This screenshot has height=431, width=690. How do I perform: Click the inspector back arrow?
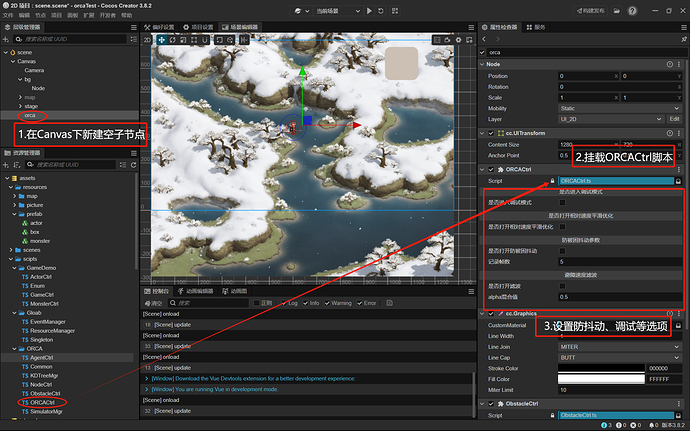484,39
